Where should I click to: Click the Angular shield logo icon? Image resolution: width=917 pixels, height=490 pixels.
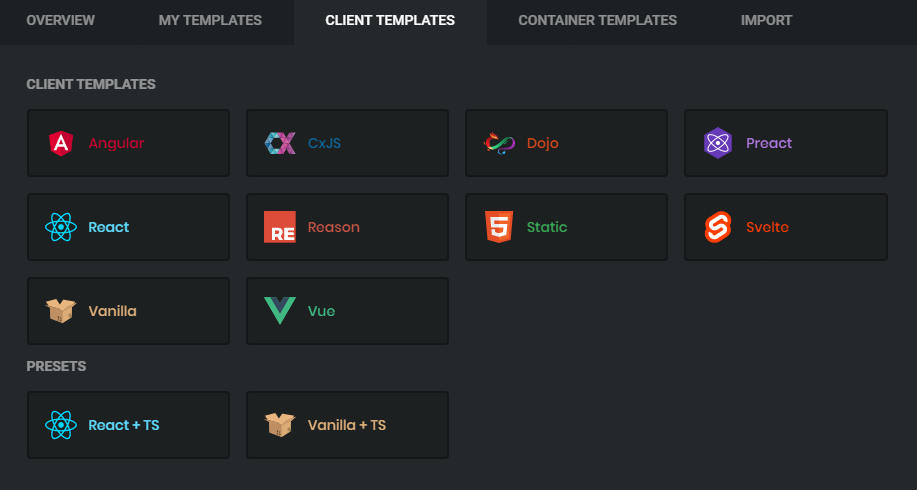61,143
